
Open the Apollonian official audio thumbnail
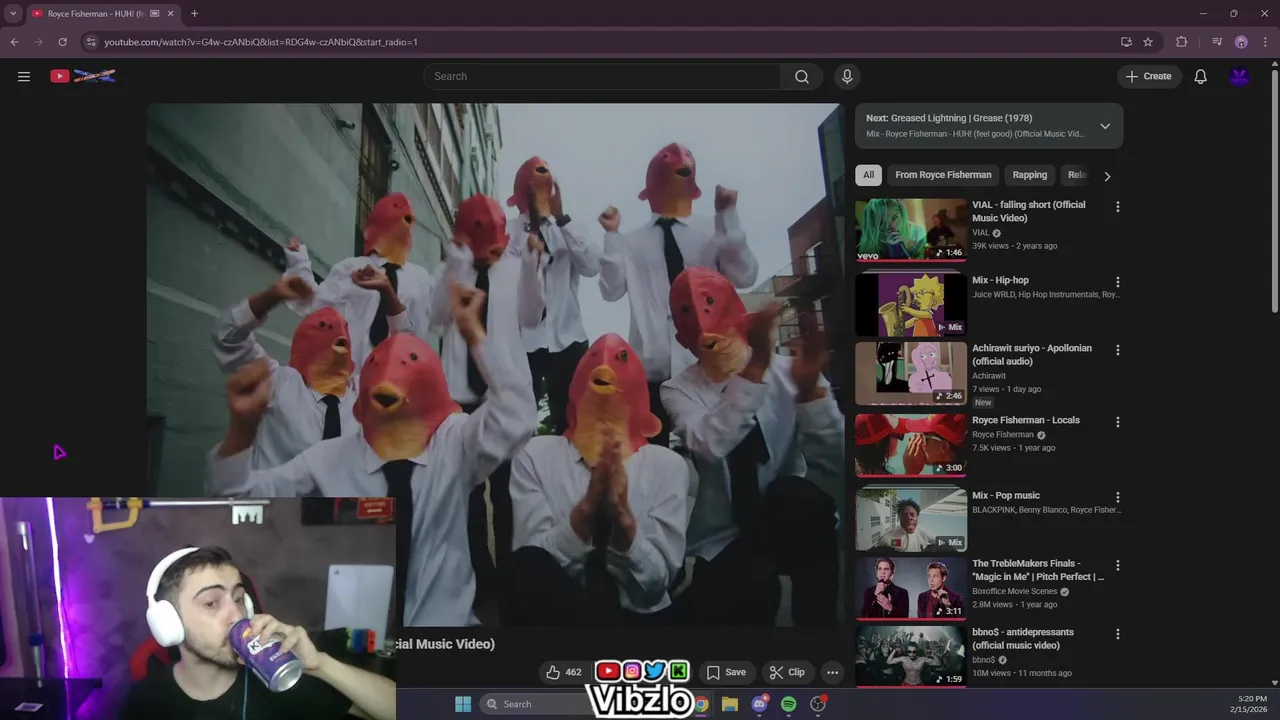point(911,372)
